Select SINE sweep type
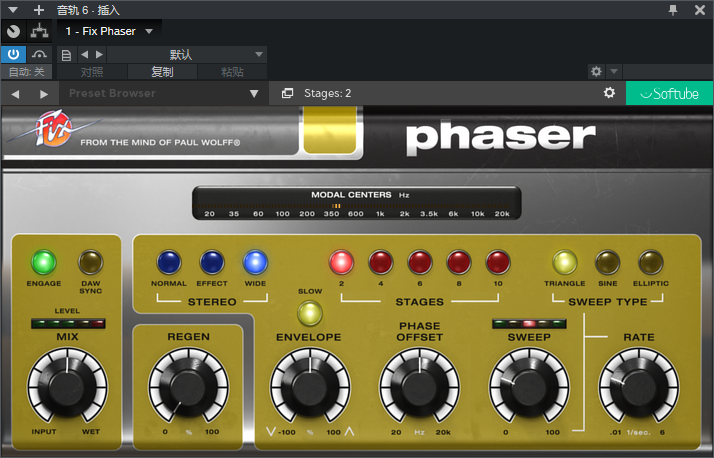This screenshot has height=458, width=714. coord(608,263)
